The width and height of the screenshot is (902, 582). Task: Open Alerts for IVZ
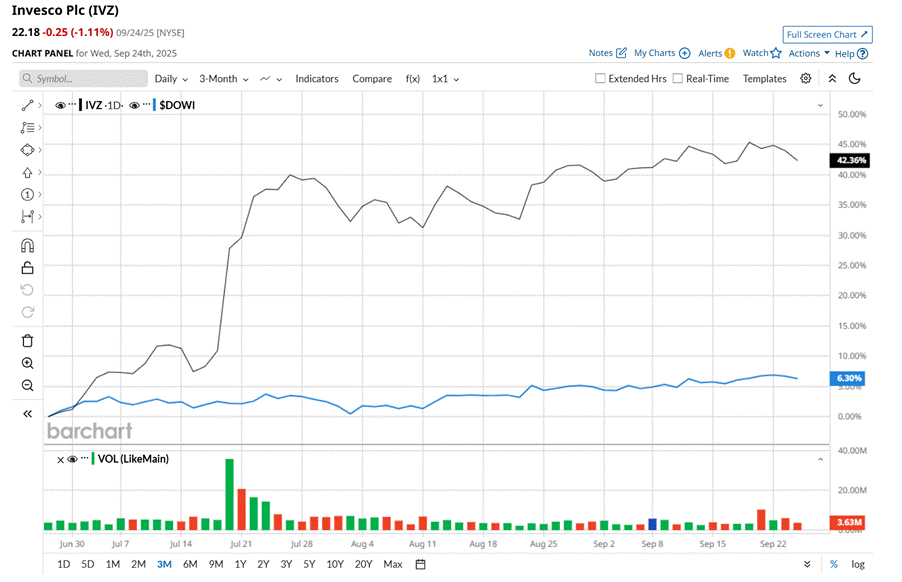click(717, 53)
